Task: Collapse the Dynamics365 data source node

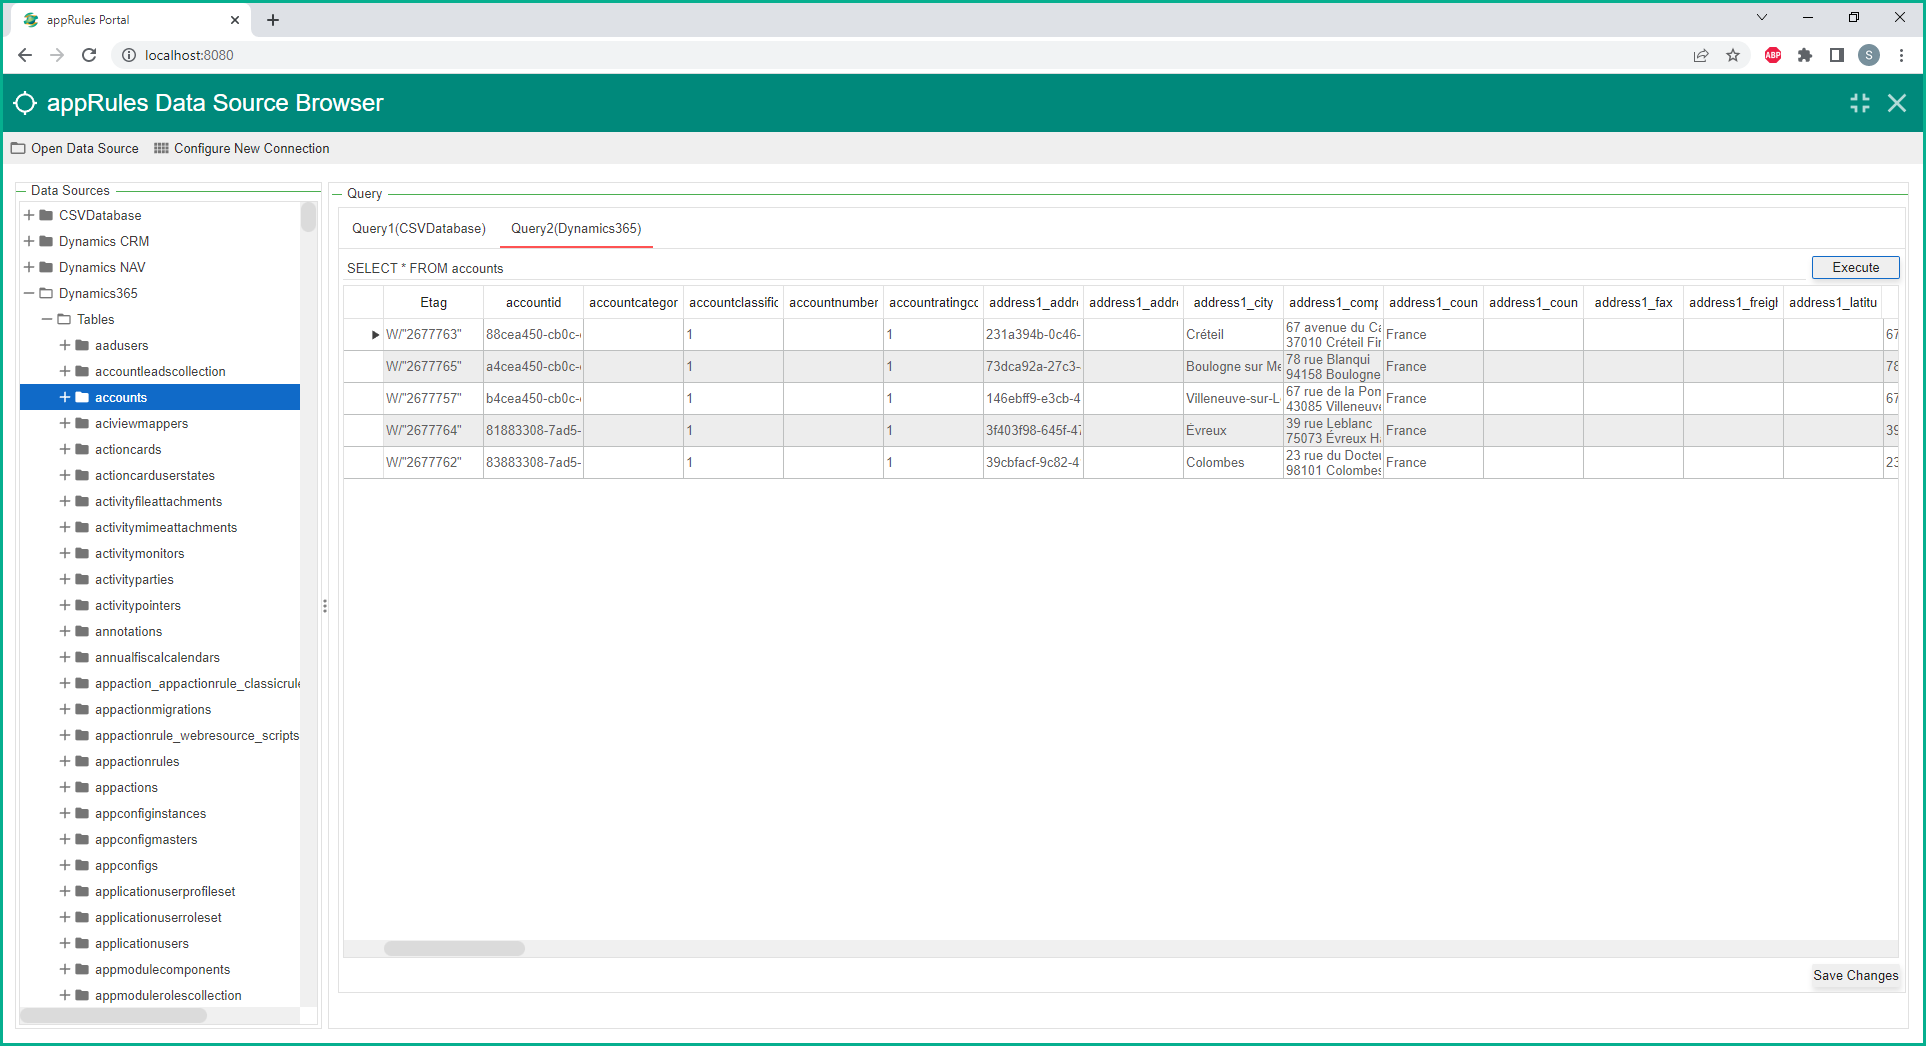Action: (29, 293)
